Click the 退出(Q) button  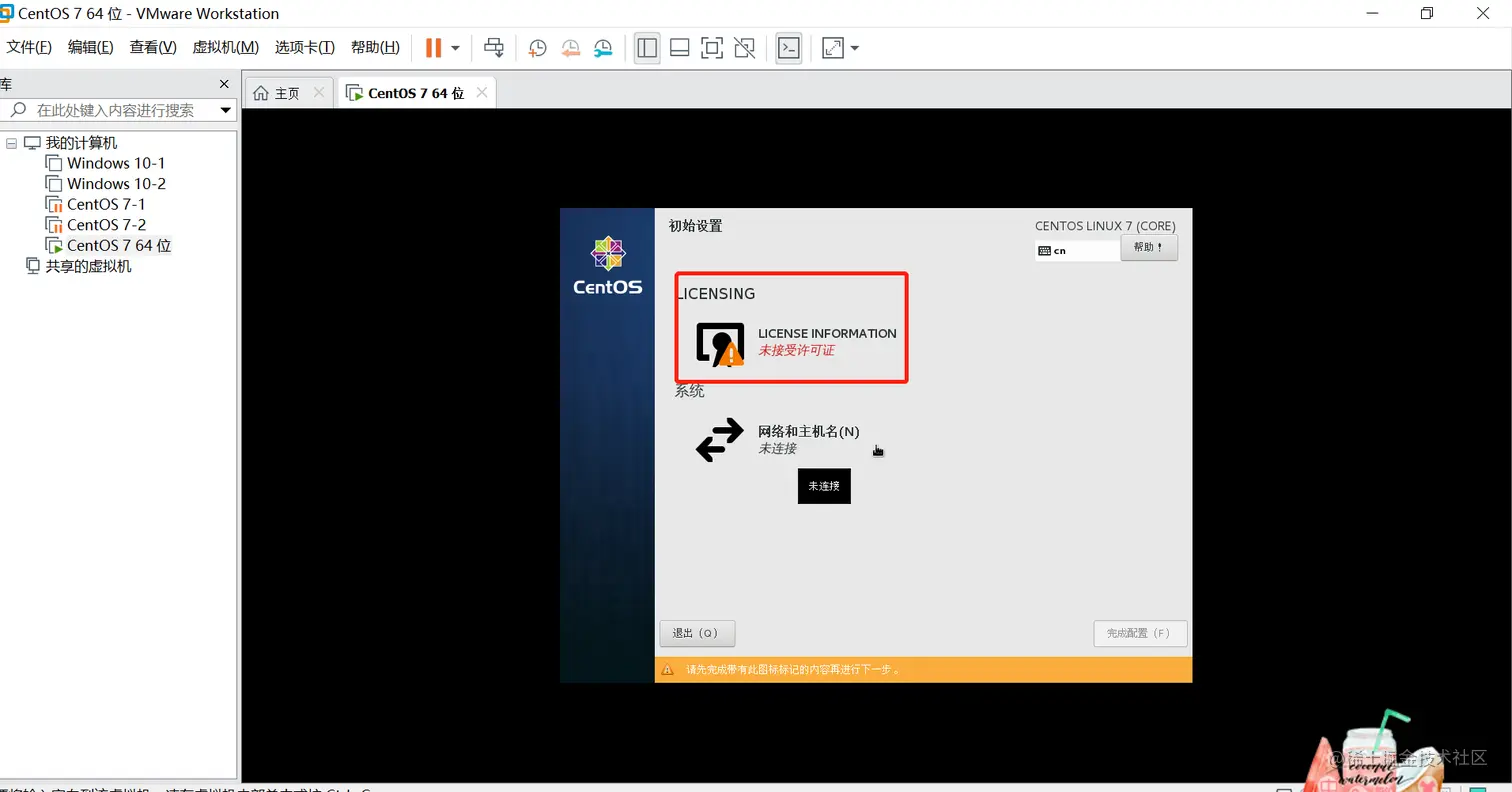coord(697,633)
